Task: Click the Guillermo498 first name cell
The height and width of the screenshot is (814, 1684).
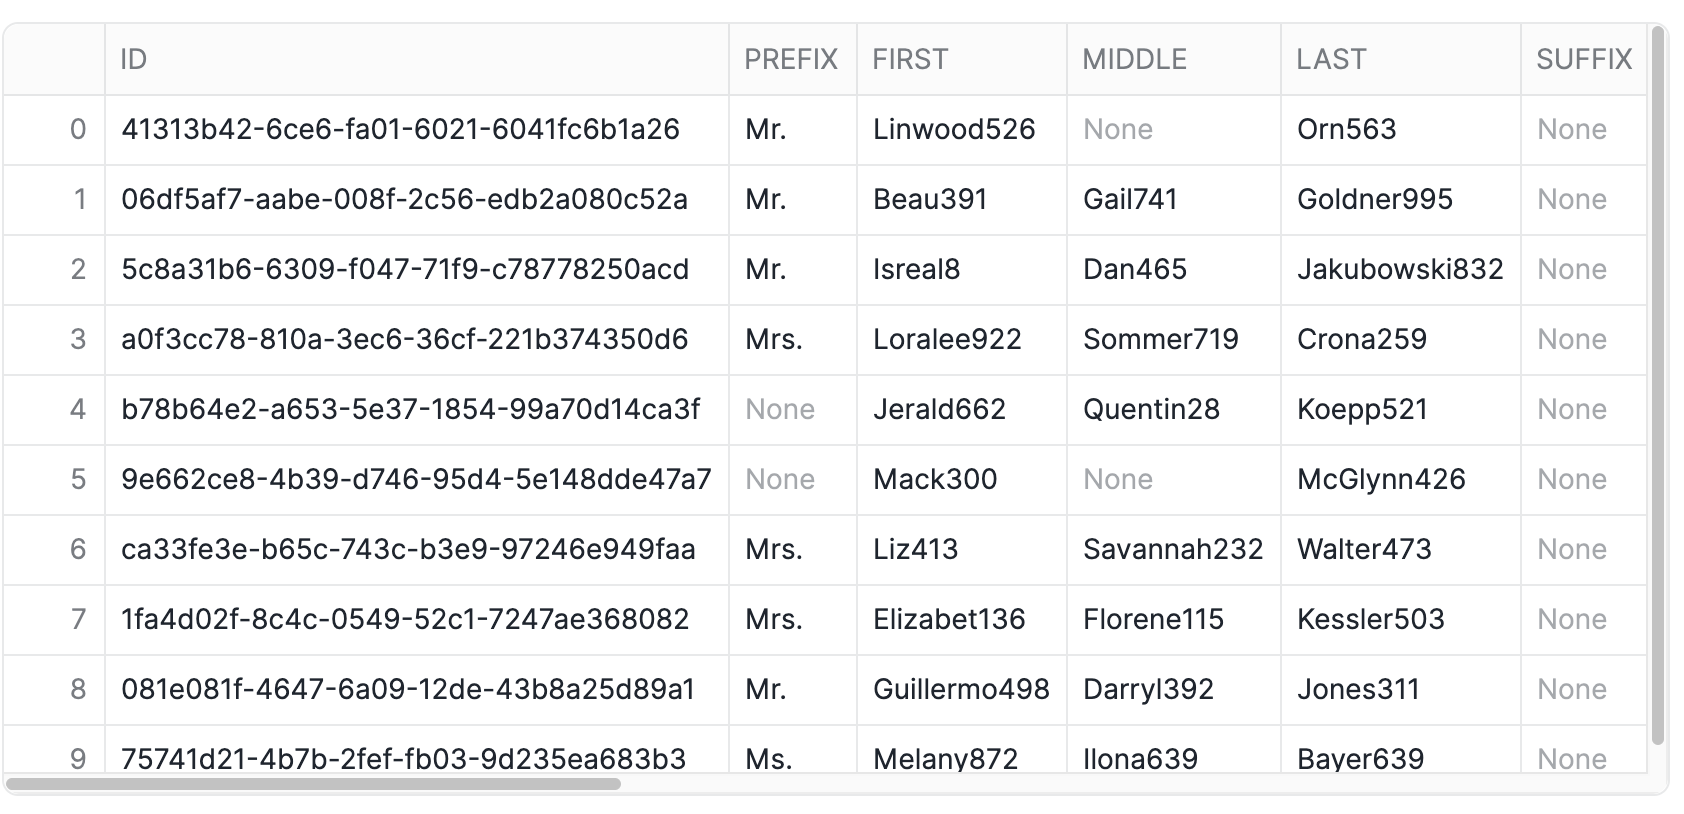Action: click(962, 690)
